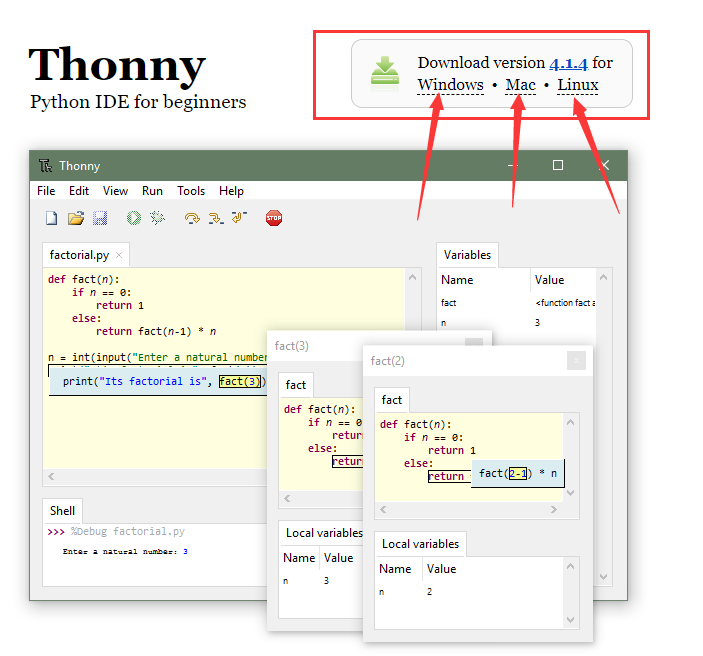Select the Variables panel tab
Screen dimensions: 703x656
[x=467, y=255]
